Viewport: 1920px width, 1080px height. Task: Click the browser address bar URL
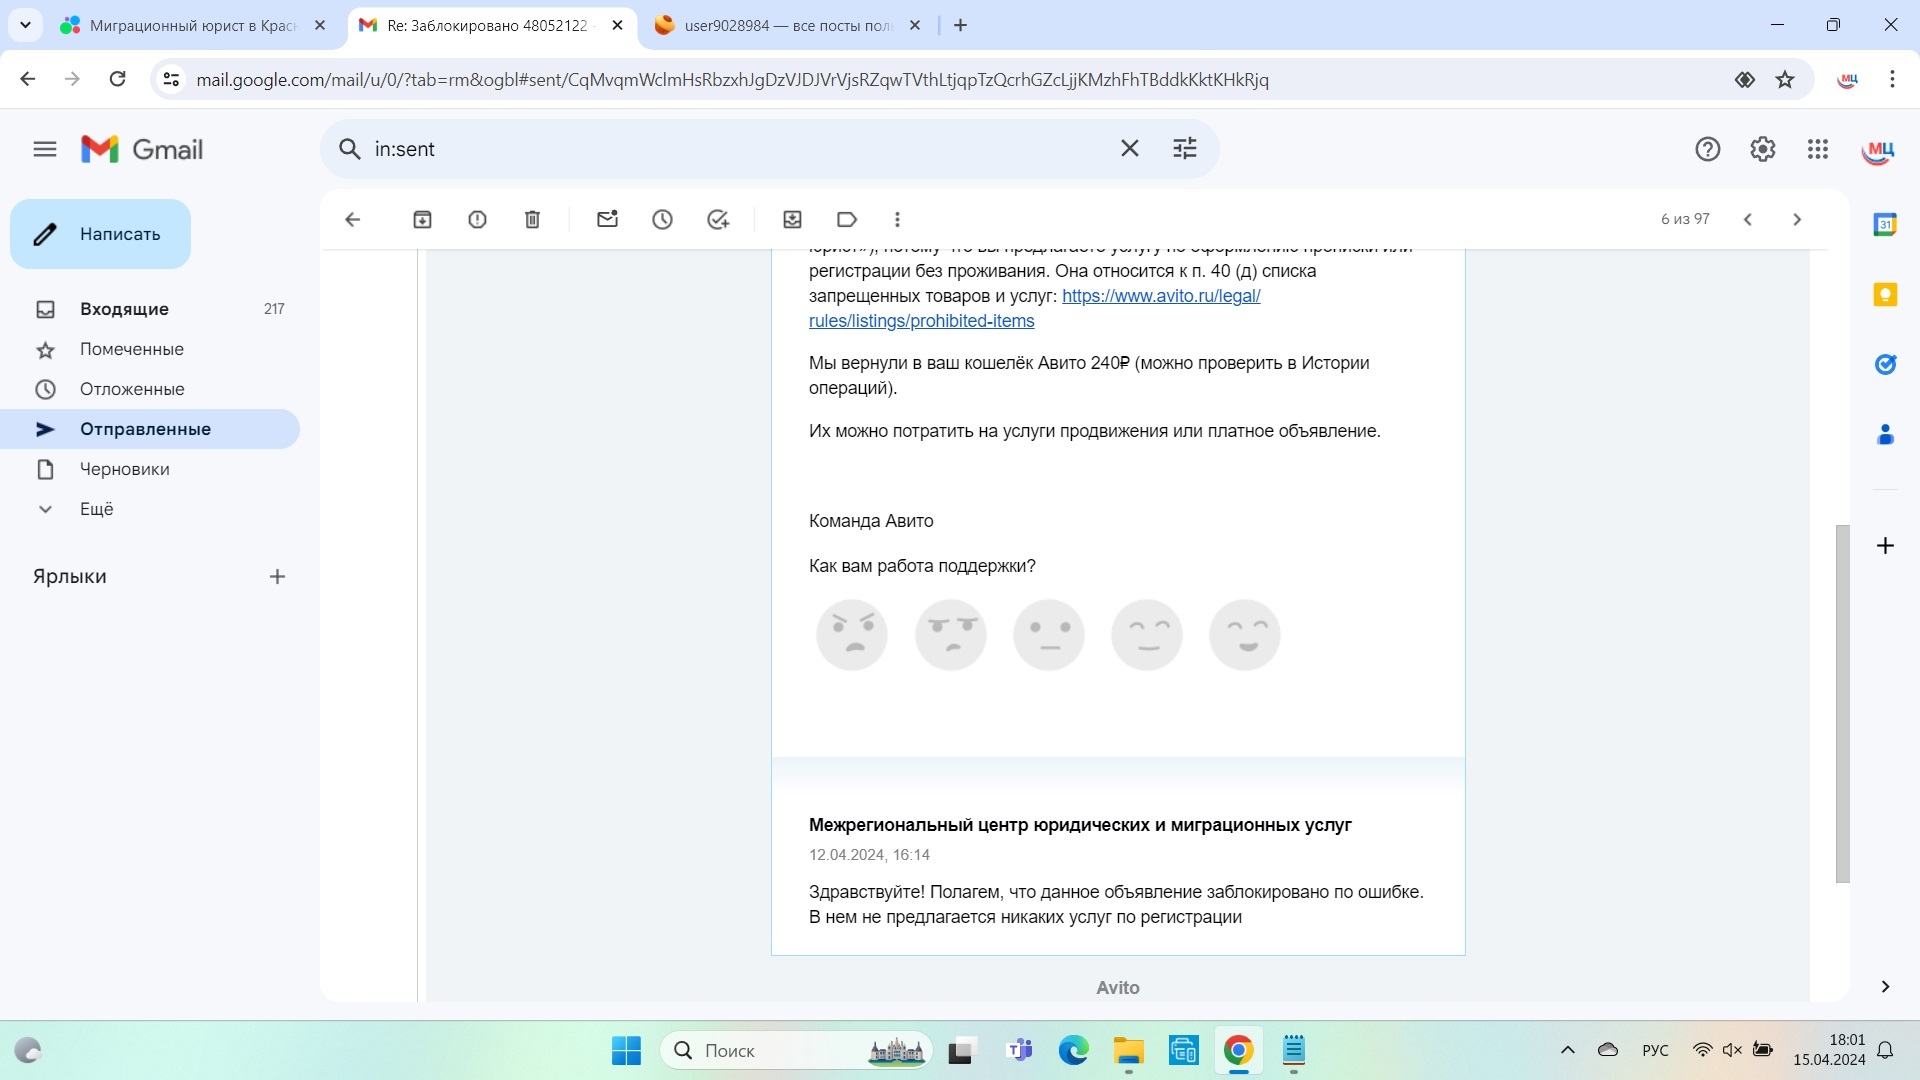tap(732, 80)
